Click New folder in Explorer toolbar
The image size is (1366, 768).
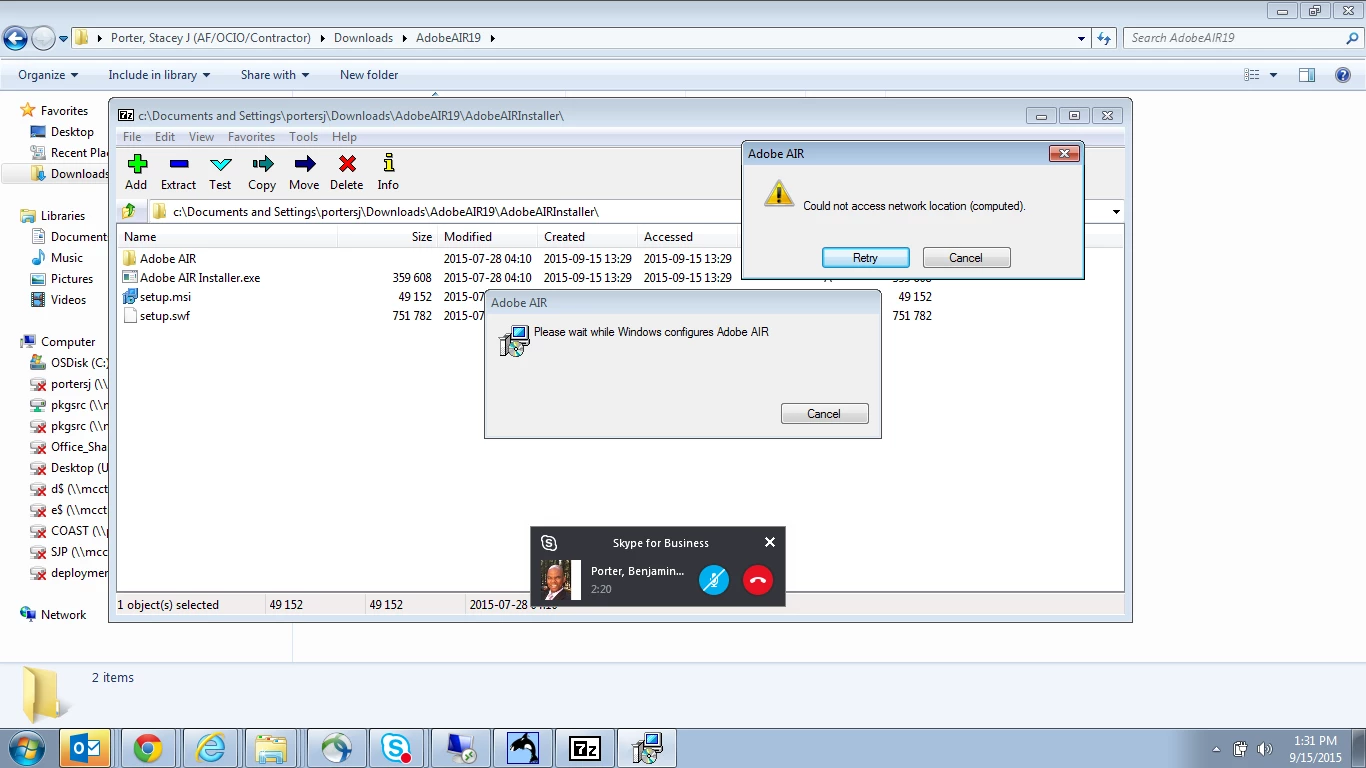pos(369,75)
